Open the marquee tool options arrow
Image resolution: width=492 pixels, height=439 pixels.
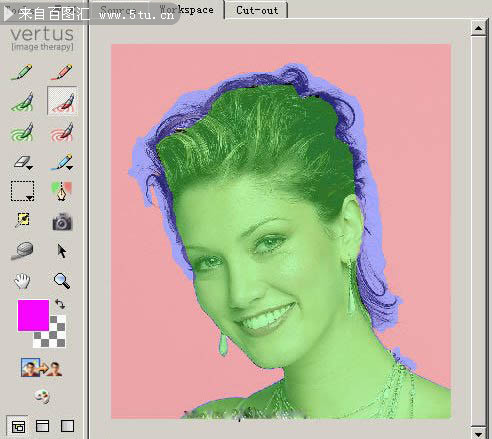[x=30, y=199]
